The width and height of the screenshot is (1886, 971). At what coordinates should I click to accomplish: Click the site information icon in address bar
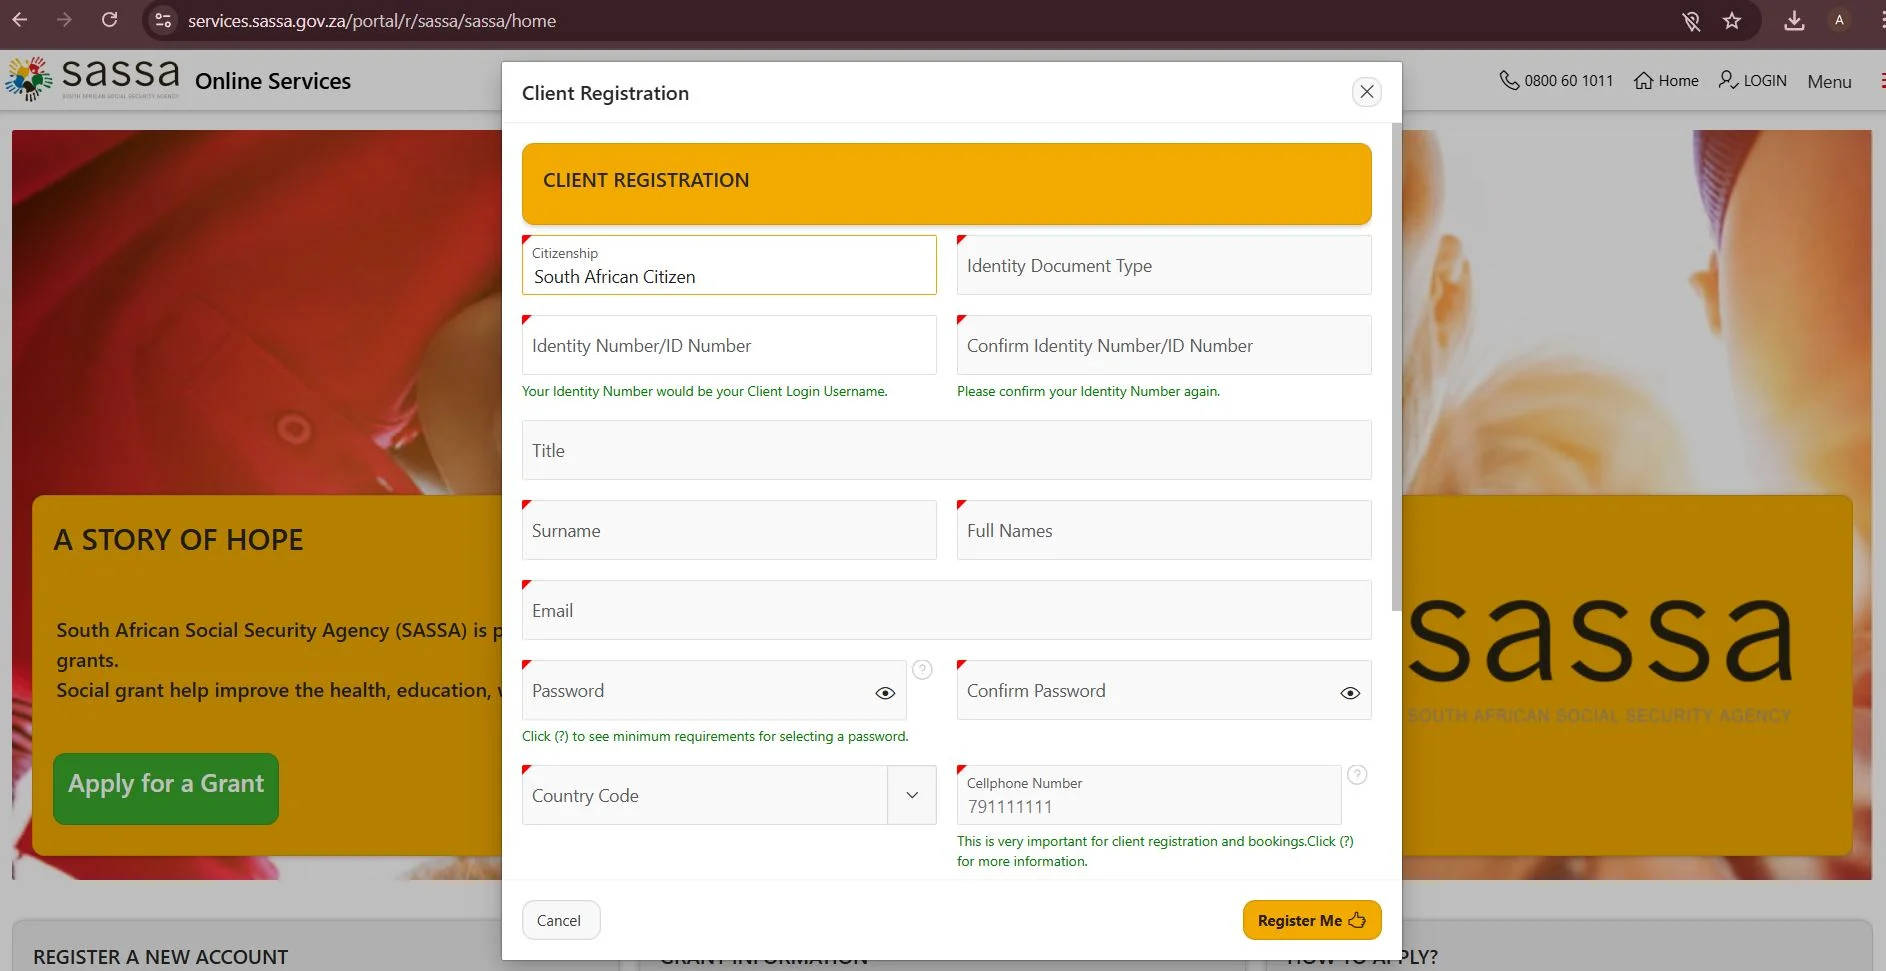click(163, 20)
